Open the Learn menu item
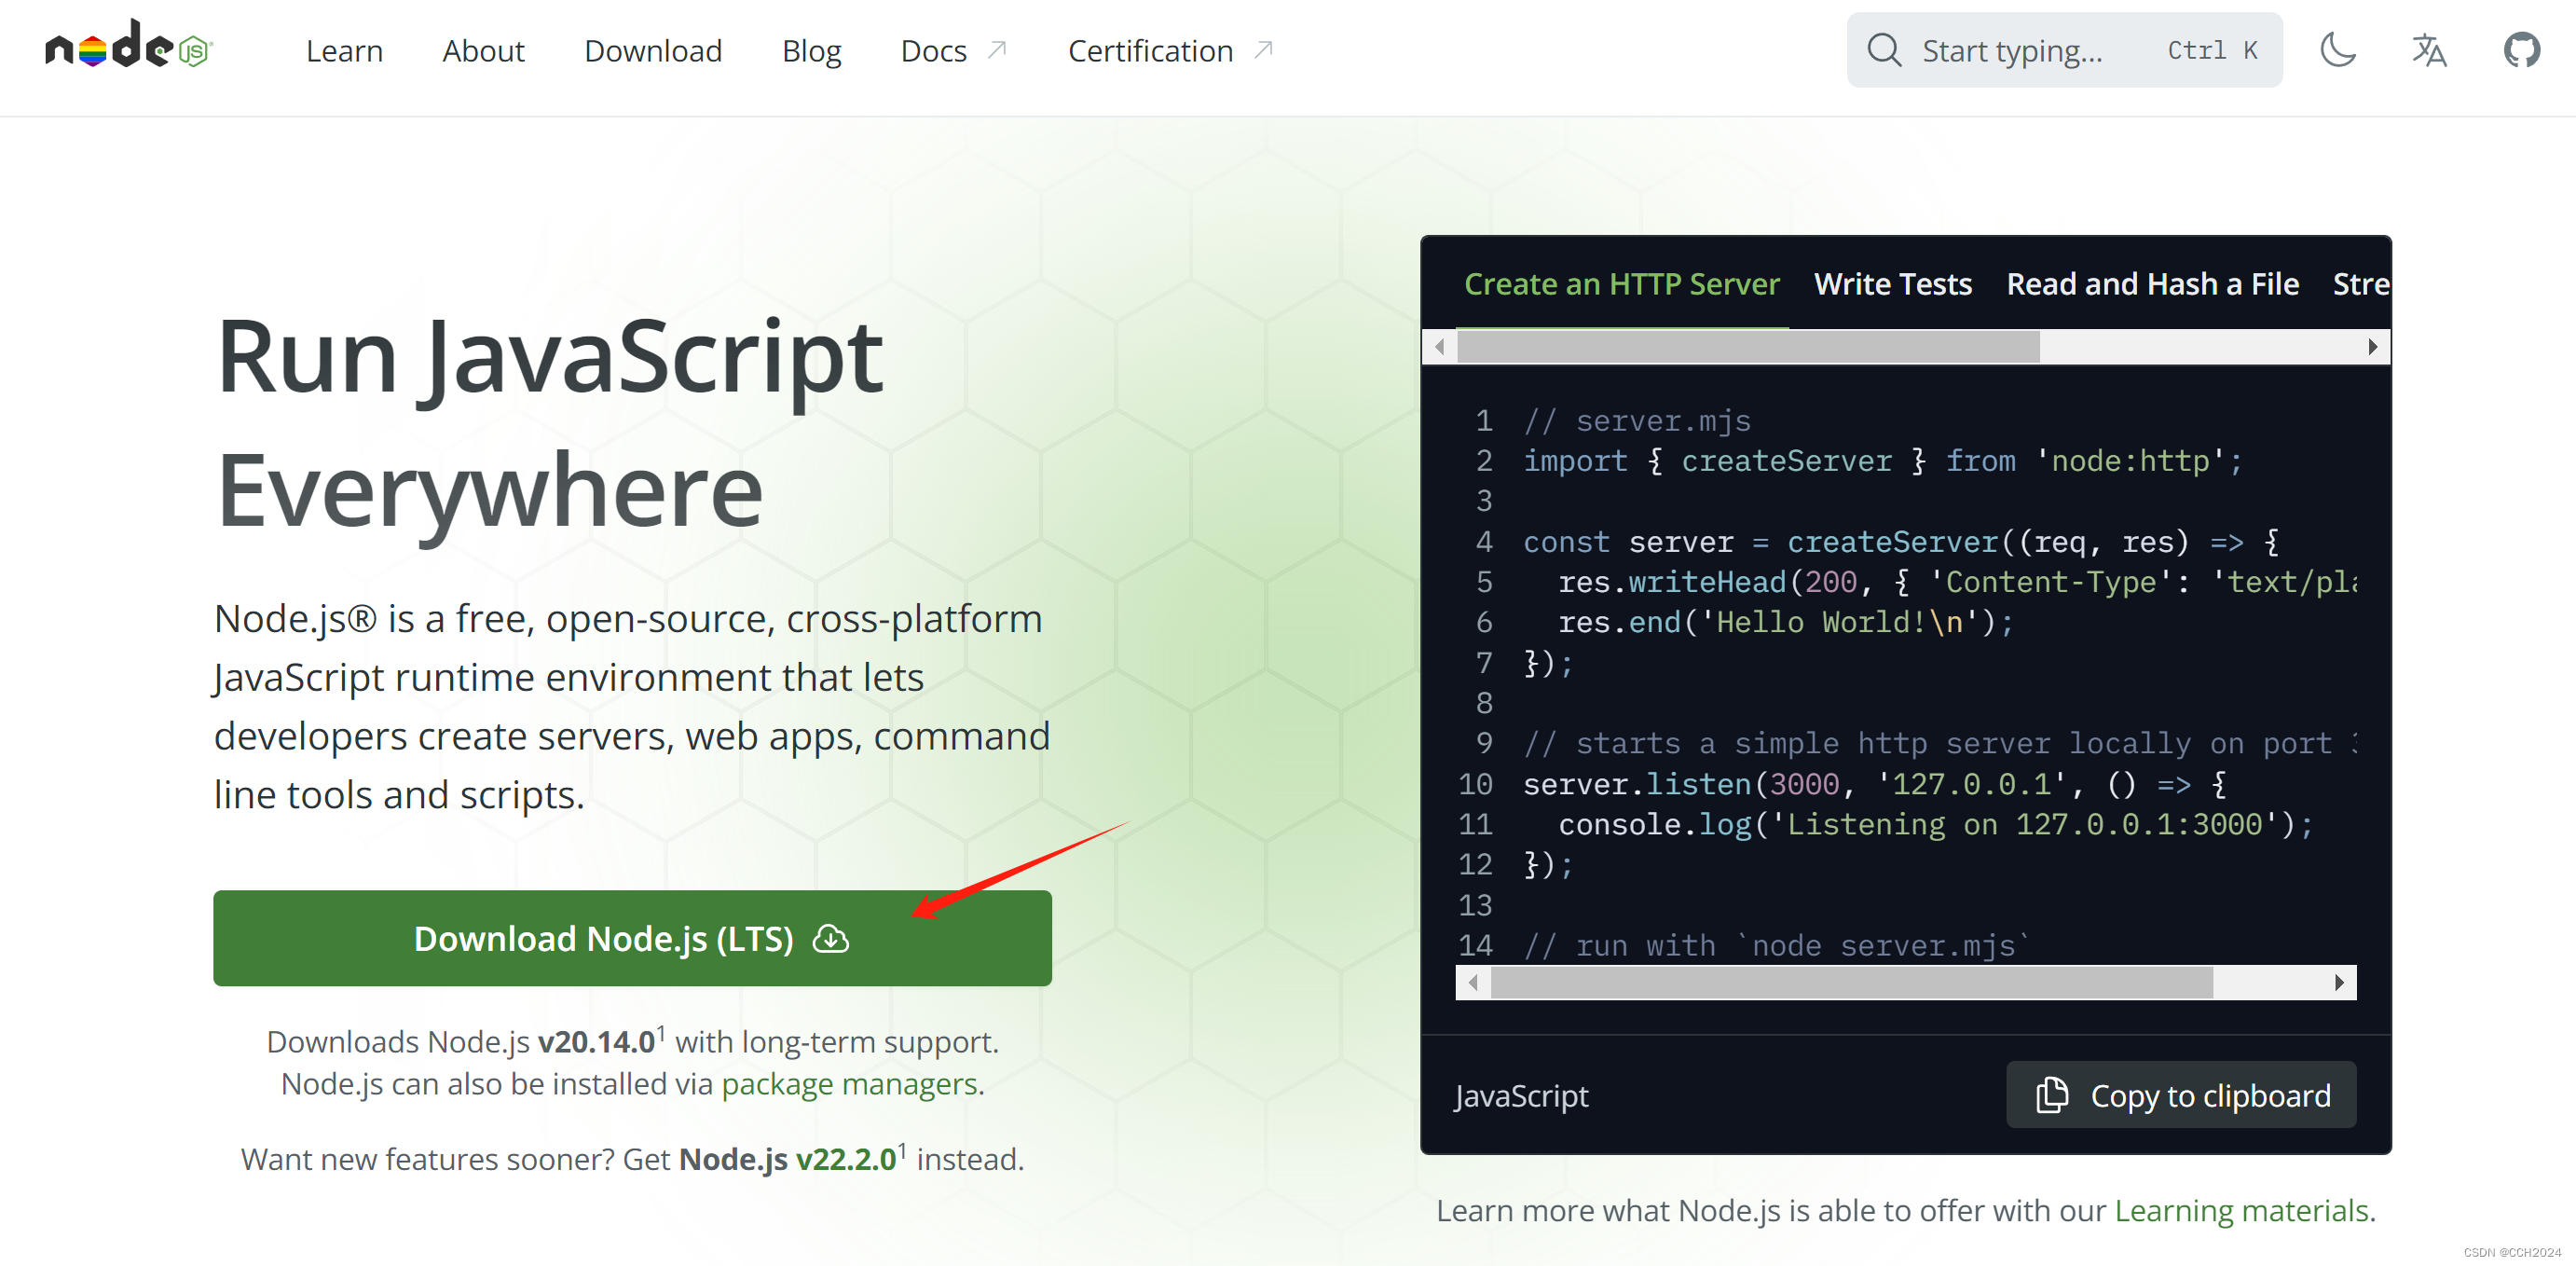 click(x=344, y=50)
